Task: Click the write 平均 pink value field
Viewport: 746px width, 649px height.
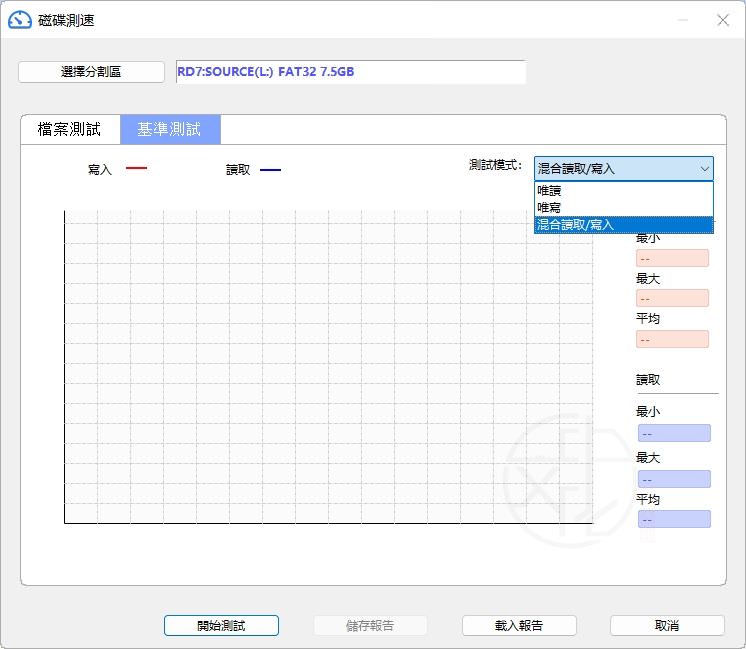Action: click(x=672, y=339)
